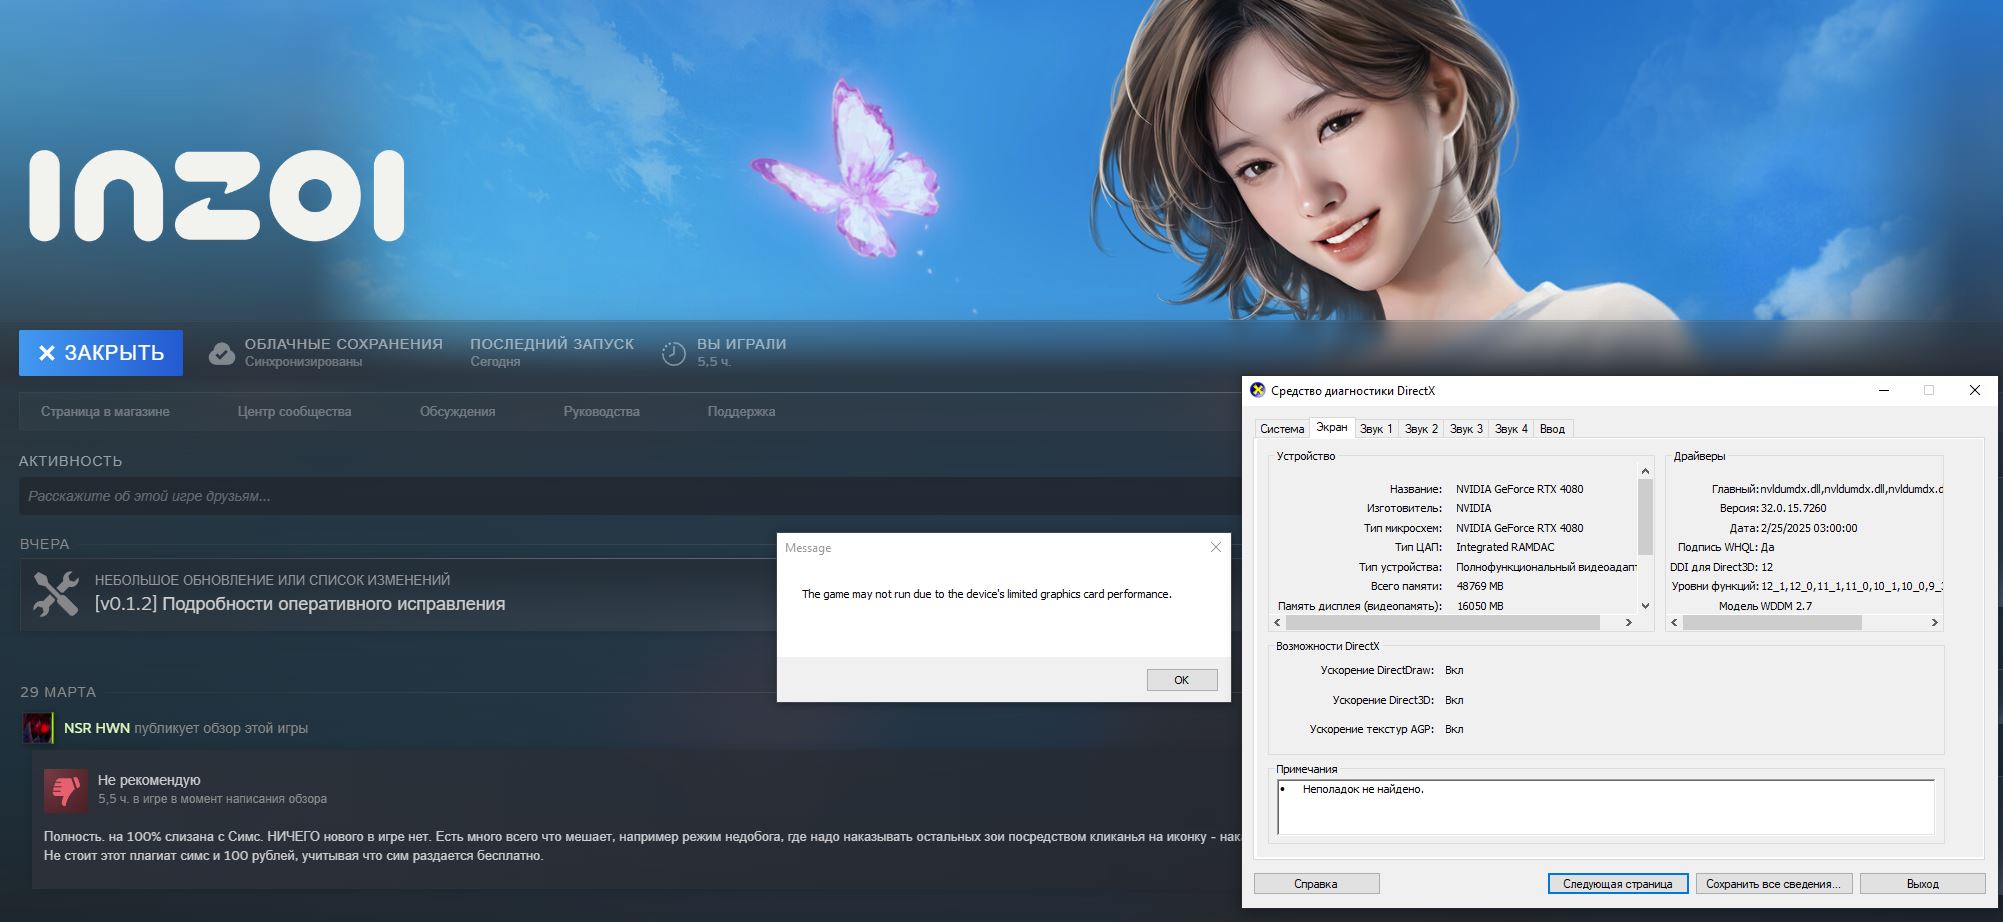Click the ОБЛАЧНЫЕ СОХРАНЕНИЯ label

coord(344,344)
